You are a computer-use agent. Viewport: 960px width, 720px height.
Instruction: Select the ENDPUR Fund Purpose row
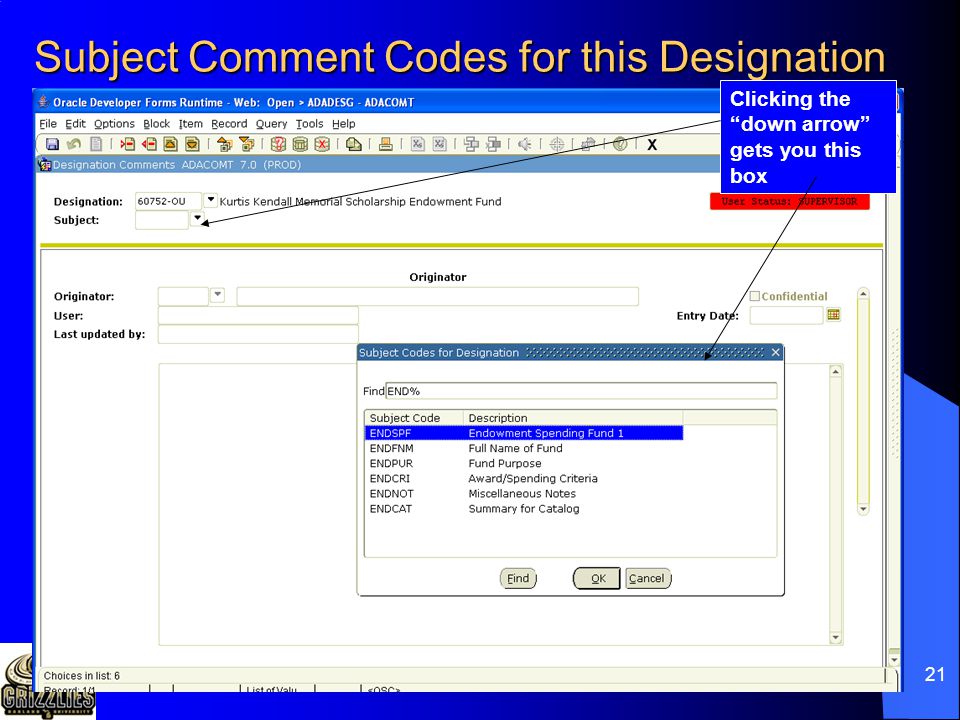click(x=523, y=463)
